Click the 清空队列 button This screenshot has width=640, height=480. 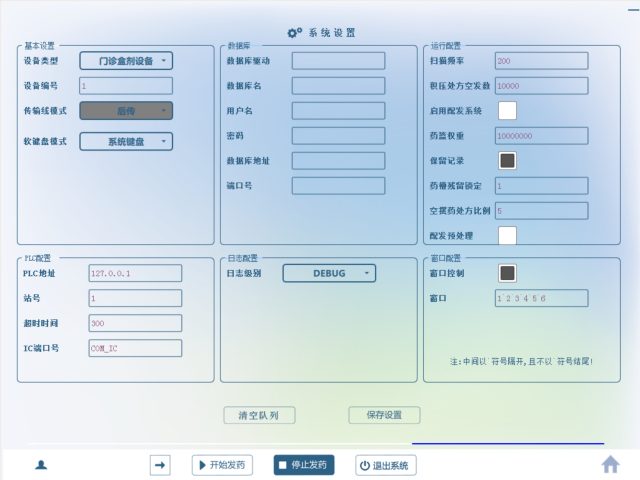tap(258, 415)
